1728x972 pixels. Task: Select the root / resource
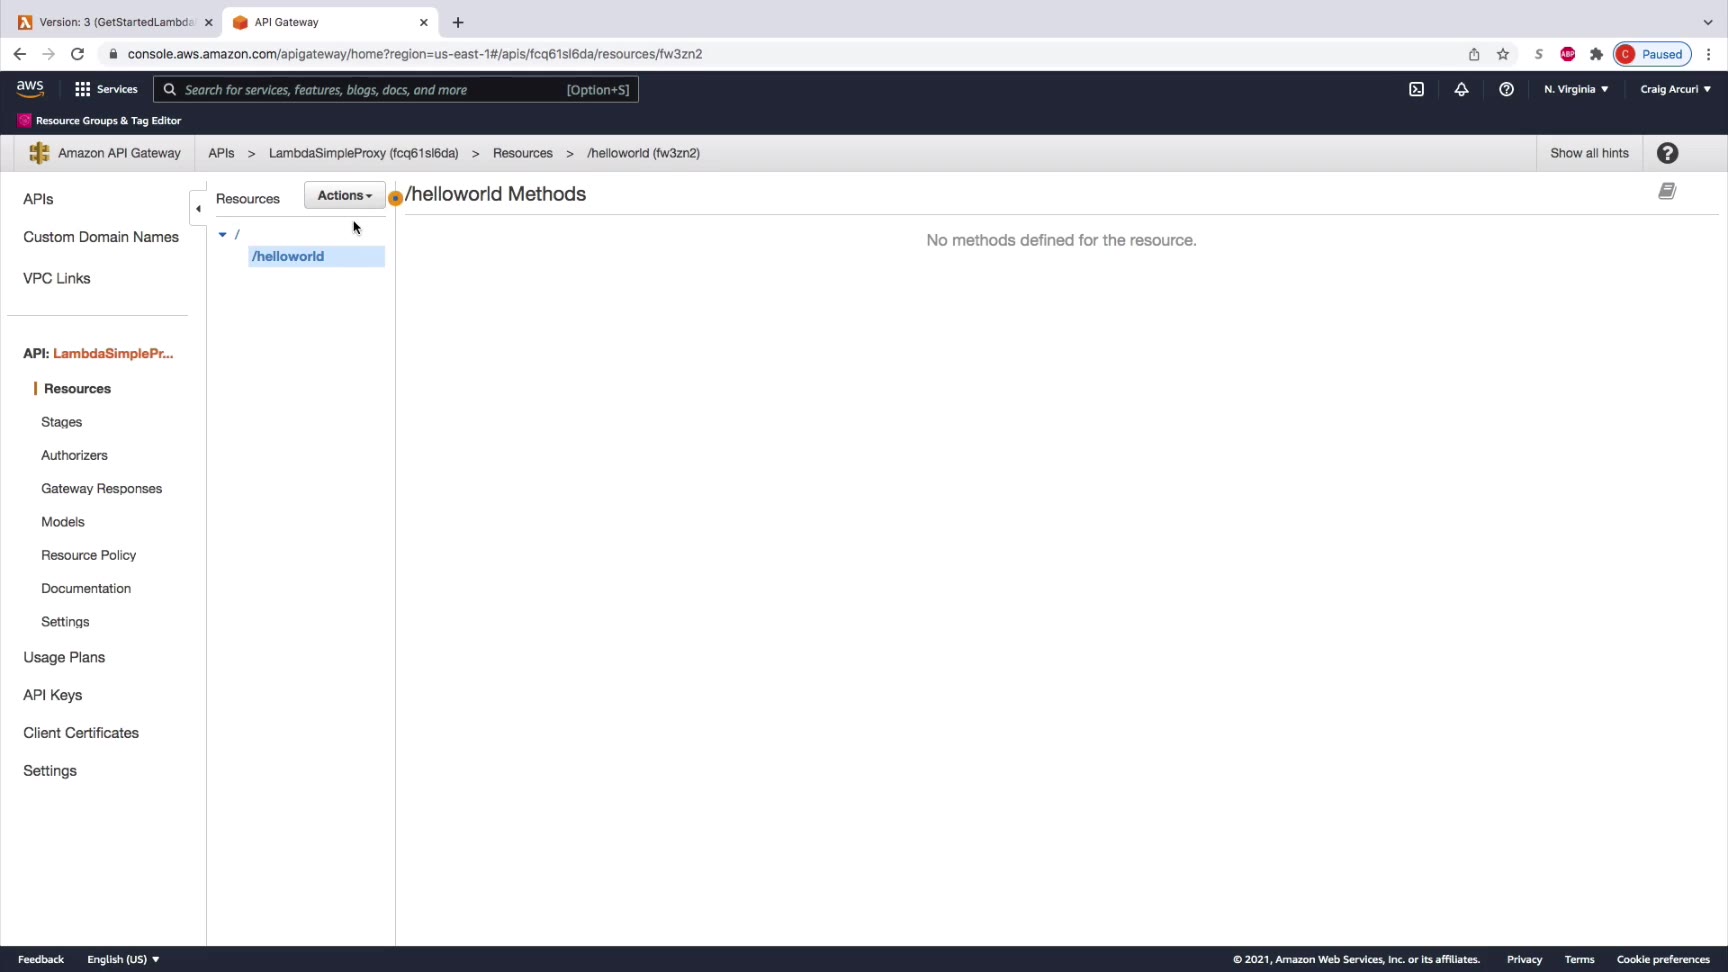pyautogui.click(x=237, y=234)
